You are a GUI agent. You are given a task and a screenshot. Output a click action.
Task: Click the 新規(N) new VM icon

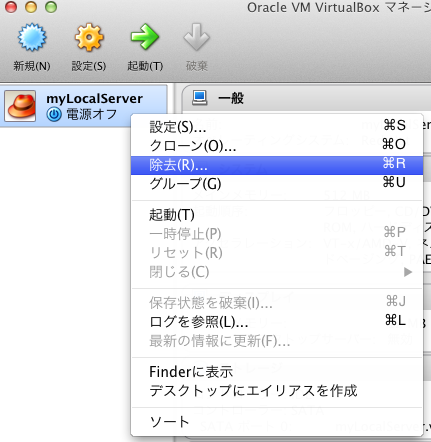tap(32, 37)
